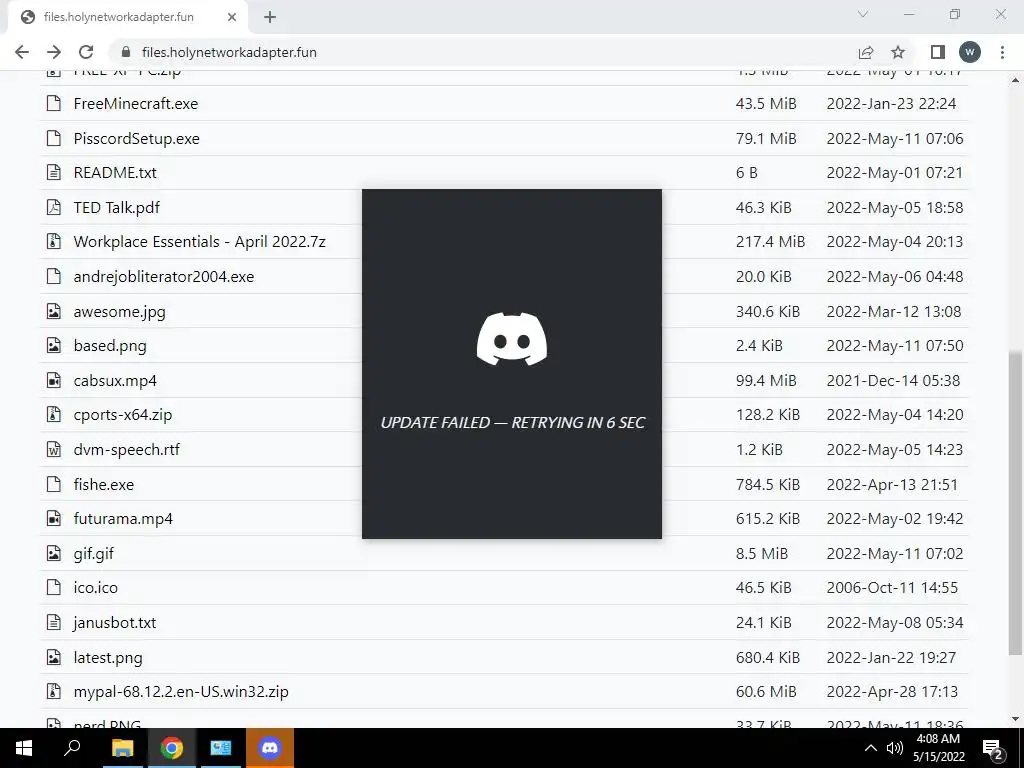Screen dimensions: 1024x768
Task: Open a new tab with the plus button
Action: (x=270, y=17)
